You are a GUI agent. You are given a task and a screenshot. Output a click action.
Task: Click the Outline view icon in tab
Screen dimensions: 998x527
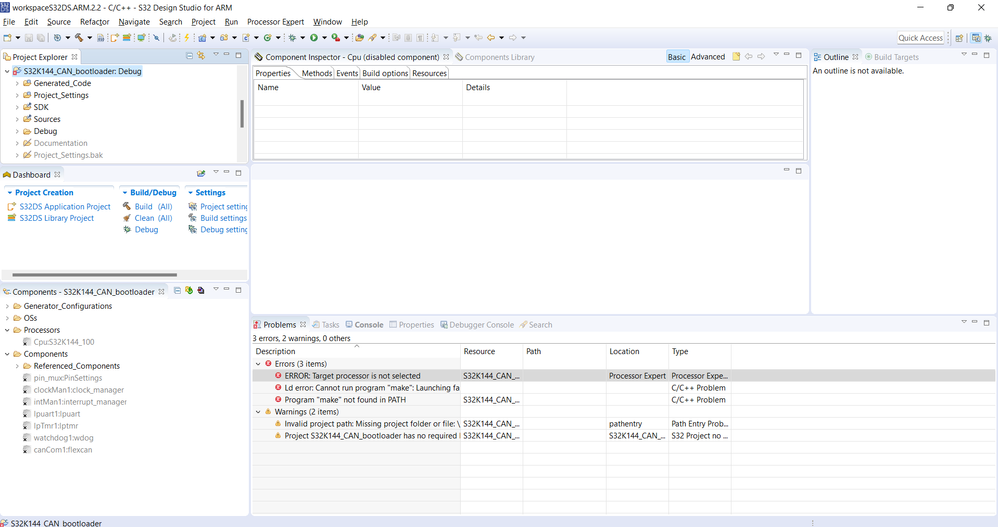click(x=817, y=57)
